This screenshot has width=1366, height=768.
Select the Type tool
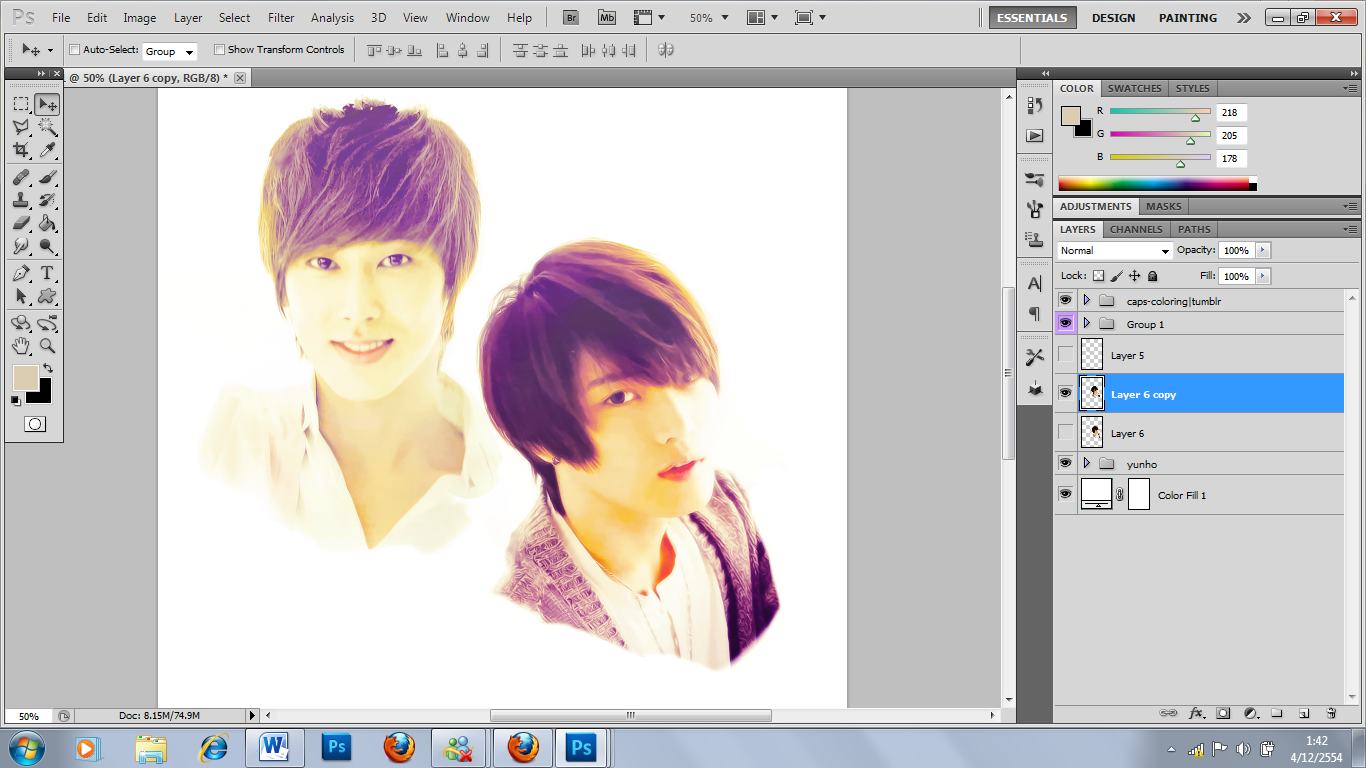(x=47, y=273)
